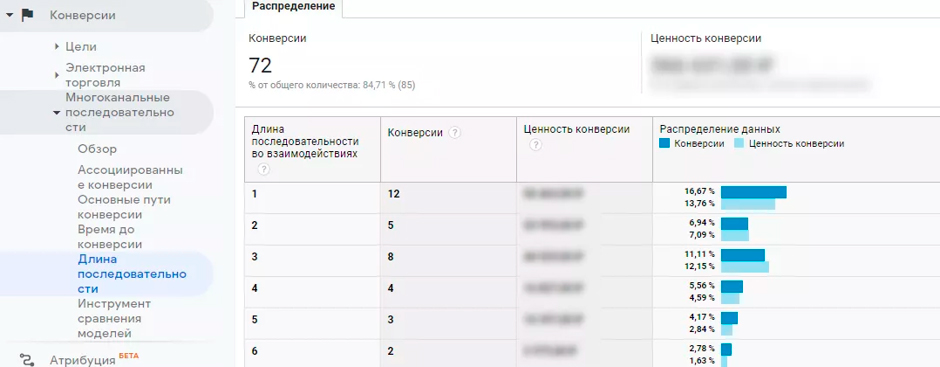Click the Conversions flag icon

(28, 16)
